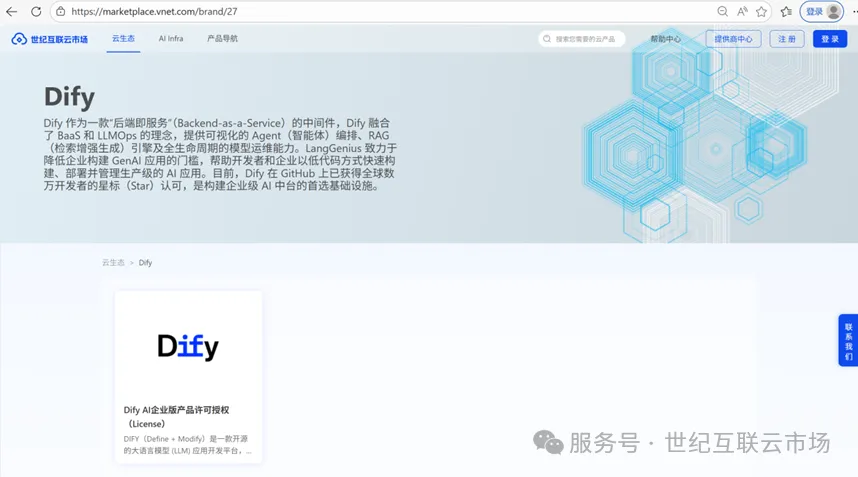858x477 pixels.
Task: Select the 云生态 tab
Action: [123, 39]
